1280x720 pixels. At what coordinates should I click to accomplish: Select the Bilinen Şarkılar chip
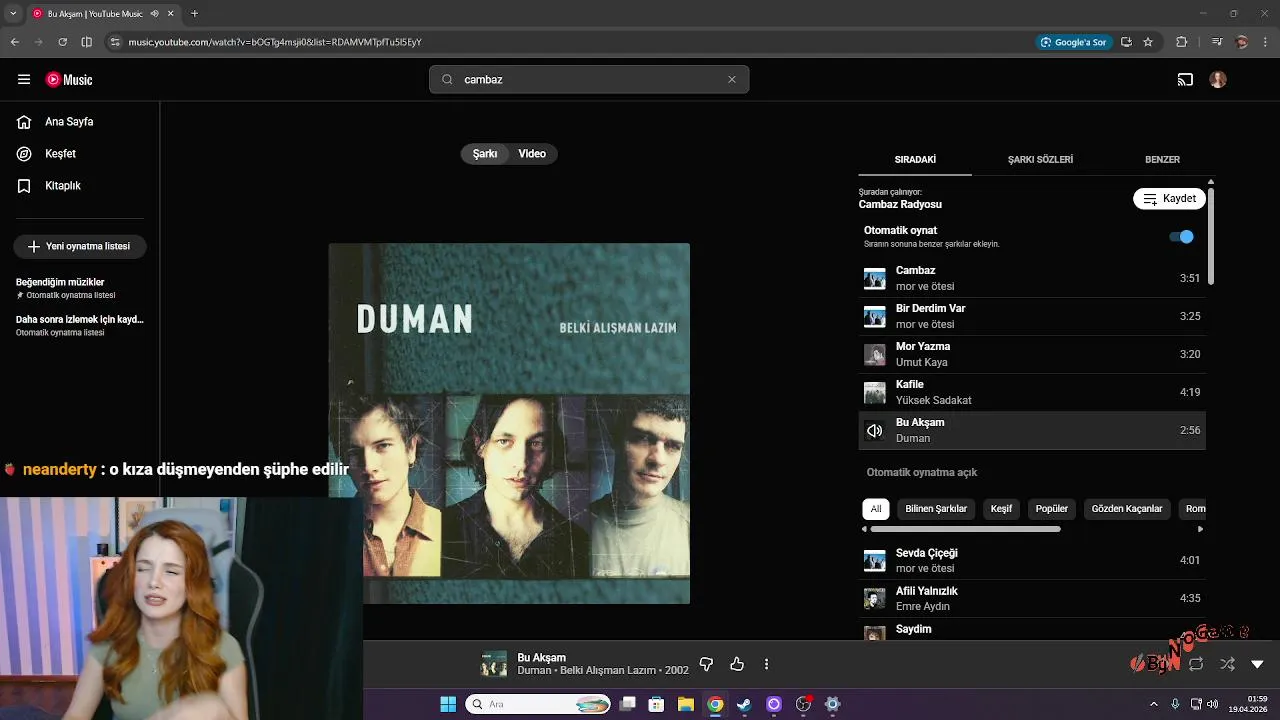pyautogui.click(x=936, y=509)
